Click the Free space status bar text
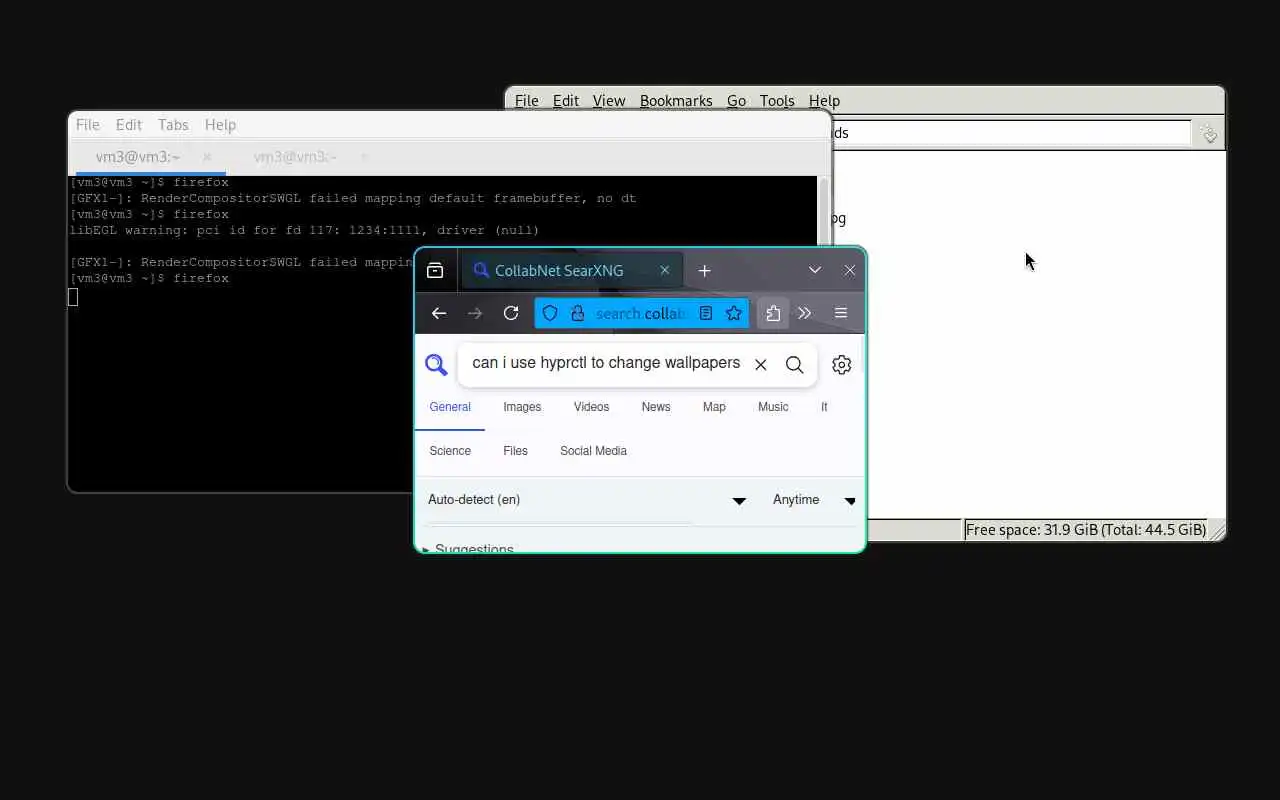The width and height of the screenshot is (1280, 800). 1086,530
